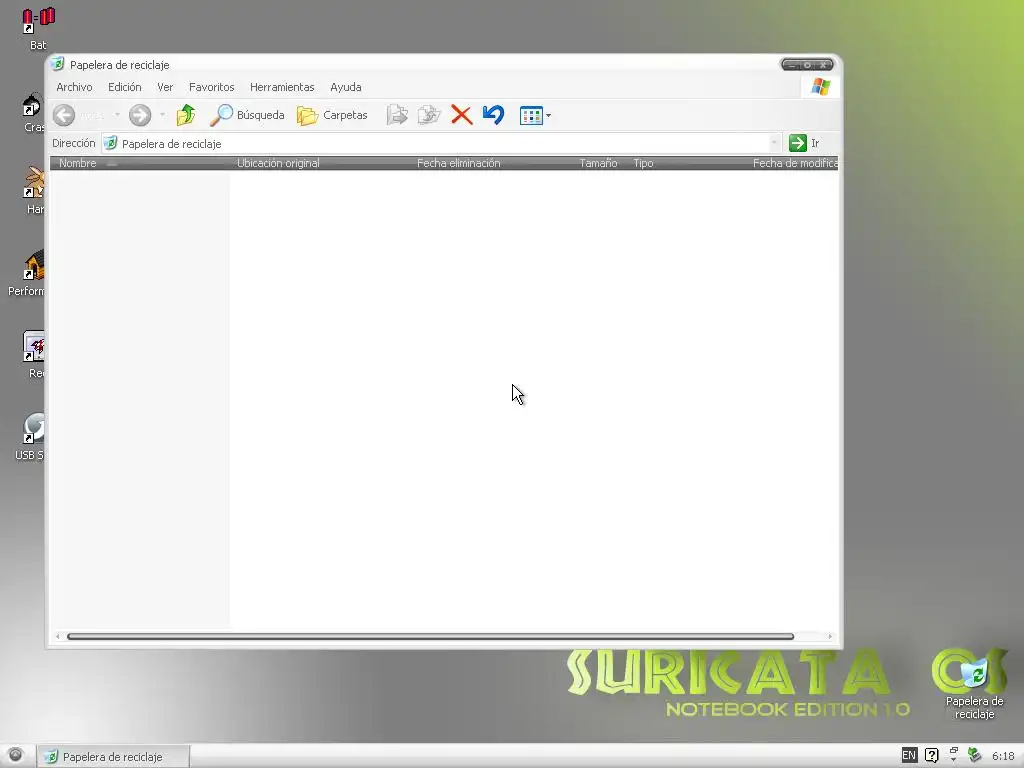Viewport: 1024px width, 768px height.
Task: Click the EN language indicator
Action: [x=908, y=756]
